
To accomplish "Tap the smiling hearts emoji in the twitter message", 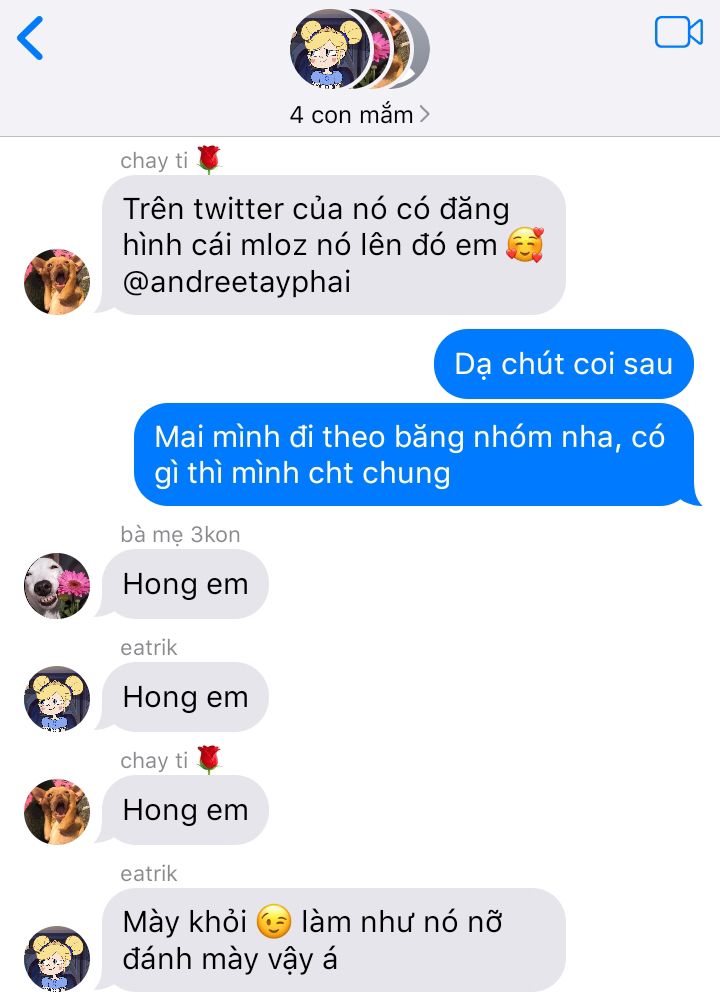I will pyautogui.click(x=526, y=245).
